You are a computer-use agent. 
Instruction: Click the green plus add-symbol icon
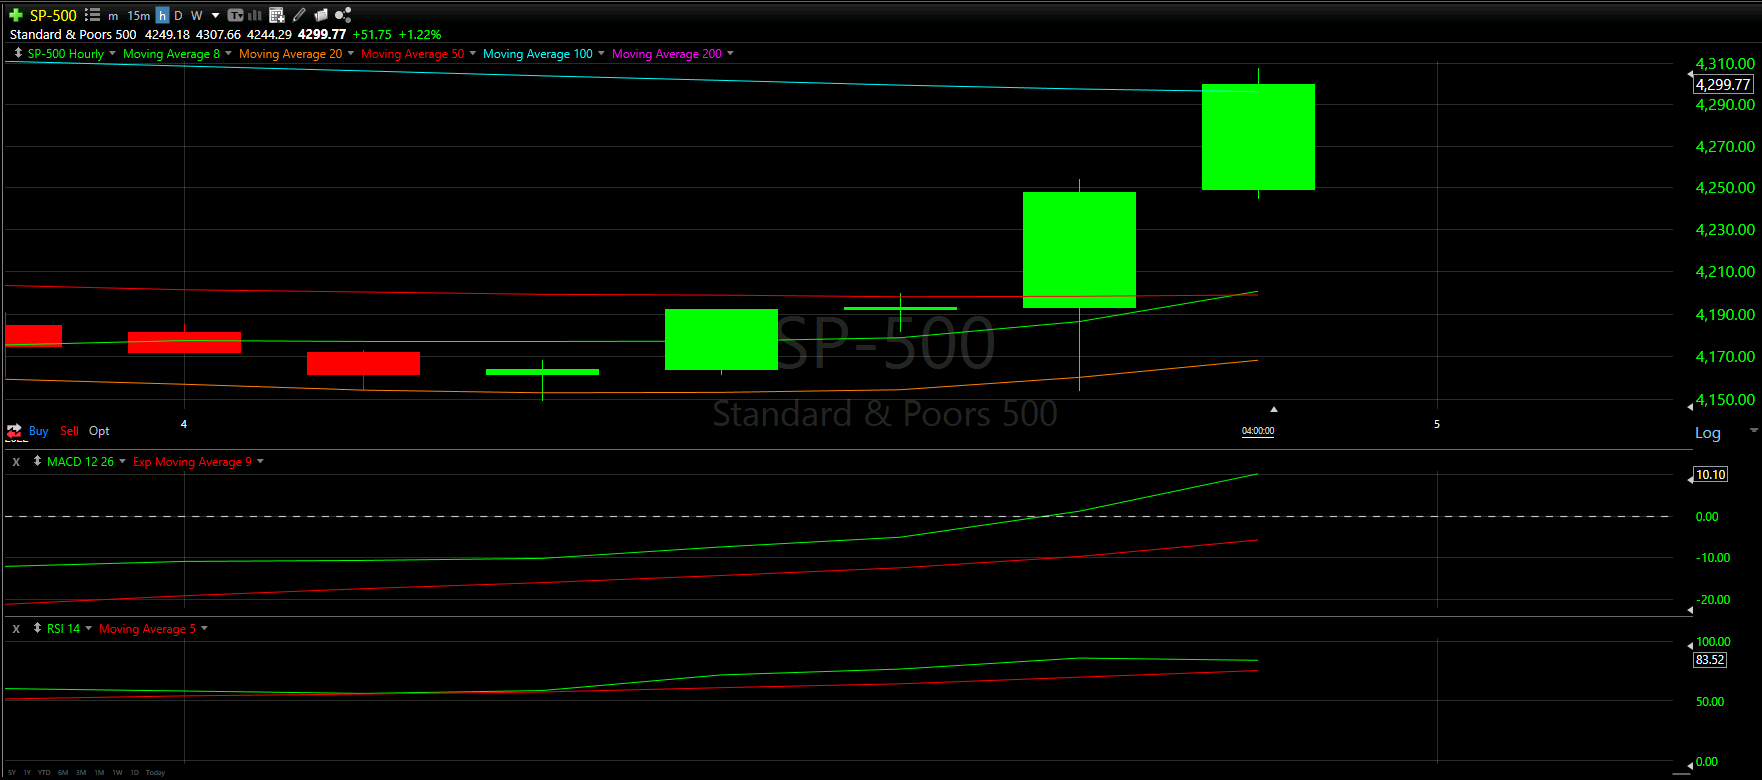[x=15, y=15]
